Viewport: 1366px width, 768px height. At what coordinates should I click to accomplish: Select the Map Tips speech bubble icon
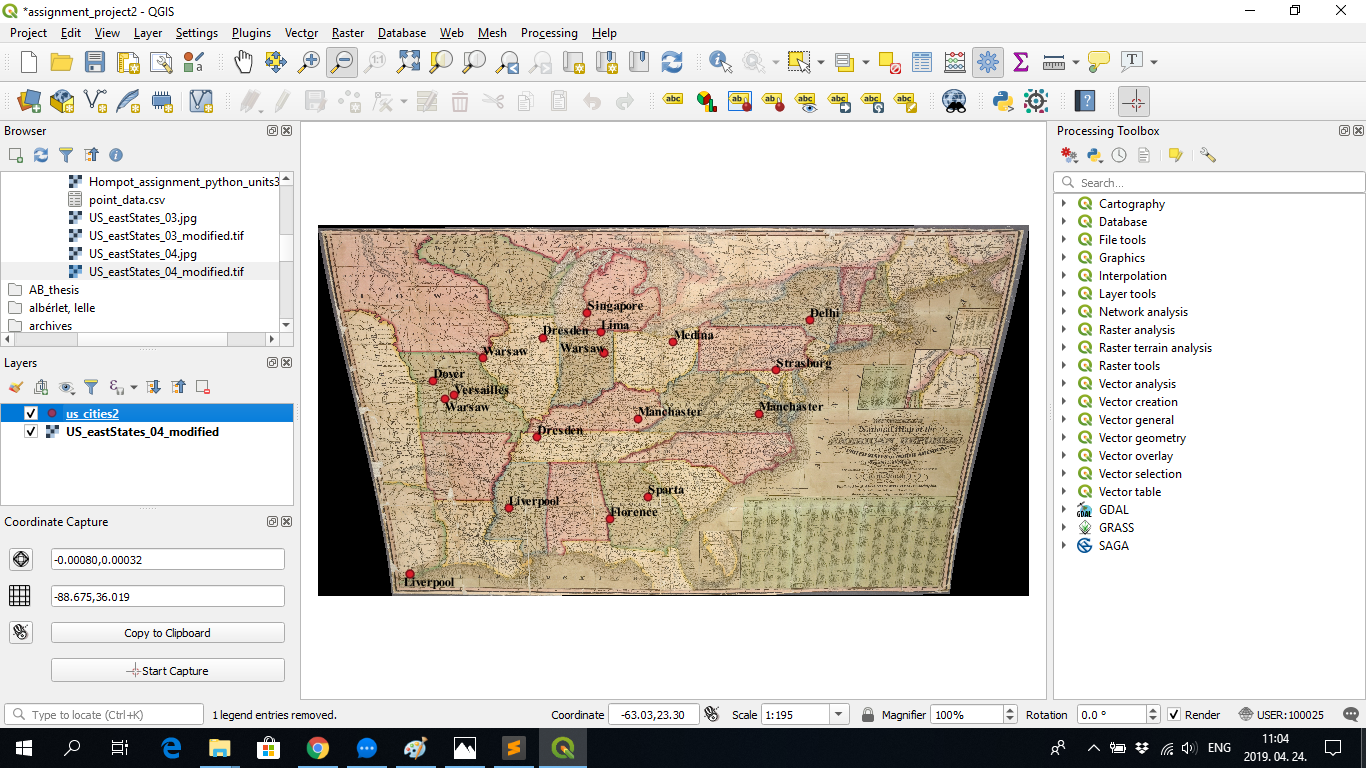pyautogui.click(x=1099, y=62)
